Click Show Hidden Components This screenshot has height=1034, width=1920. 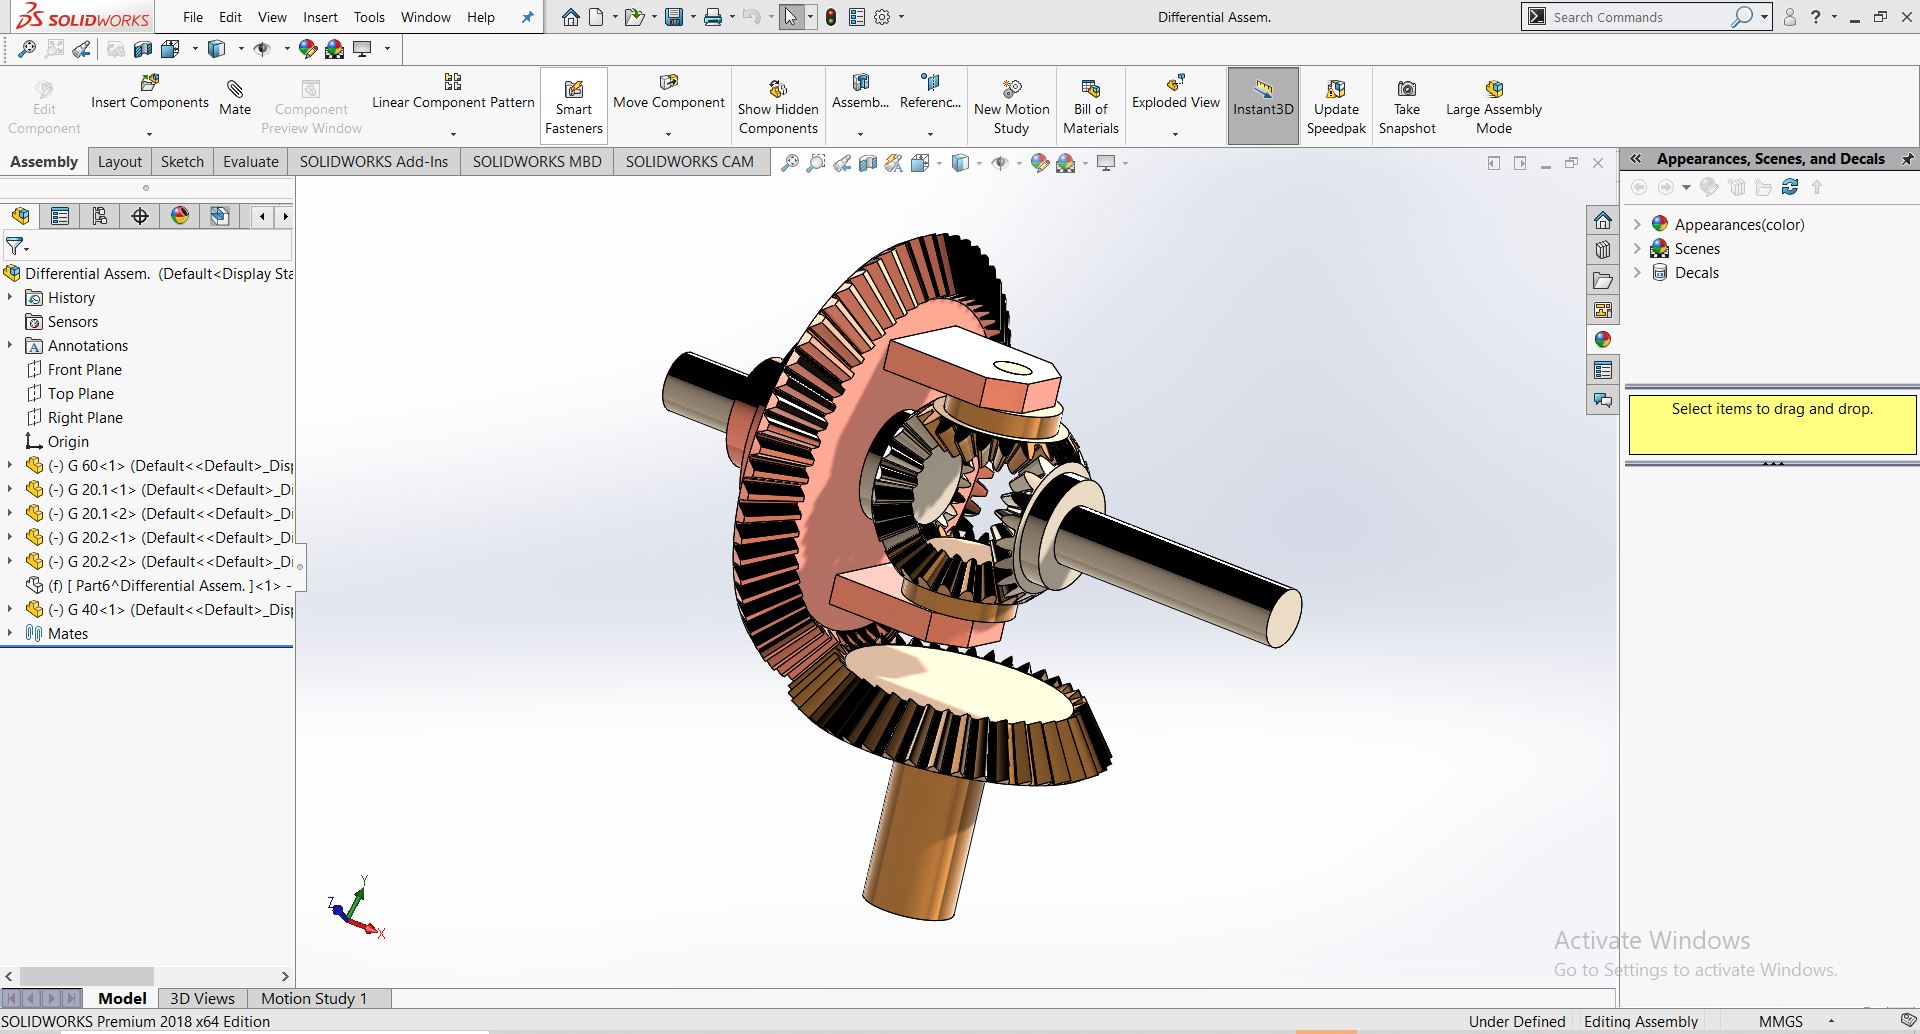coord(778,107)
